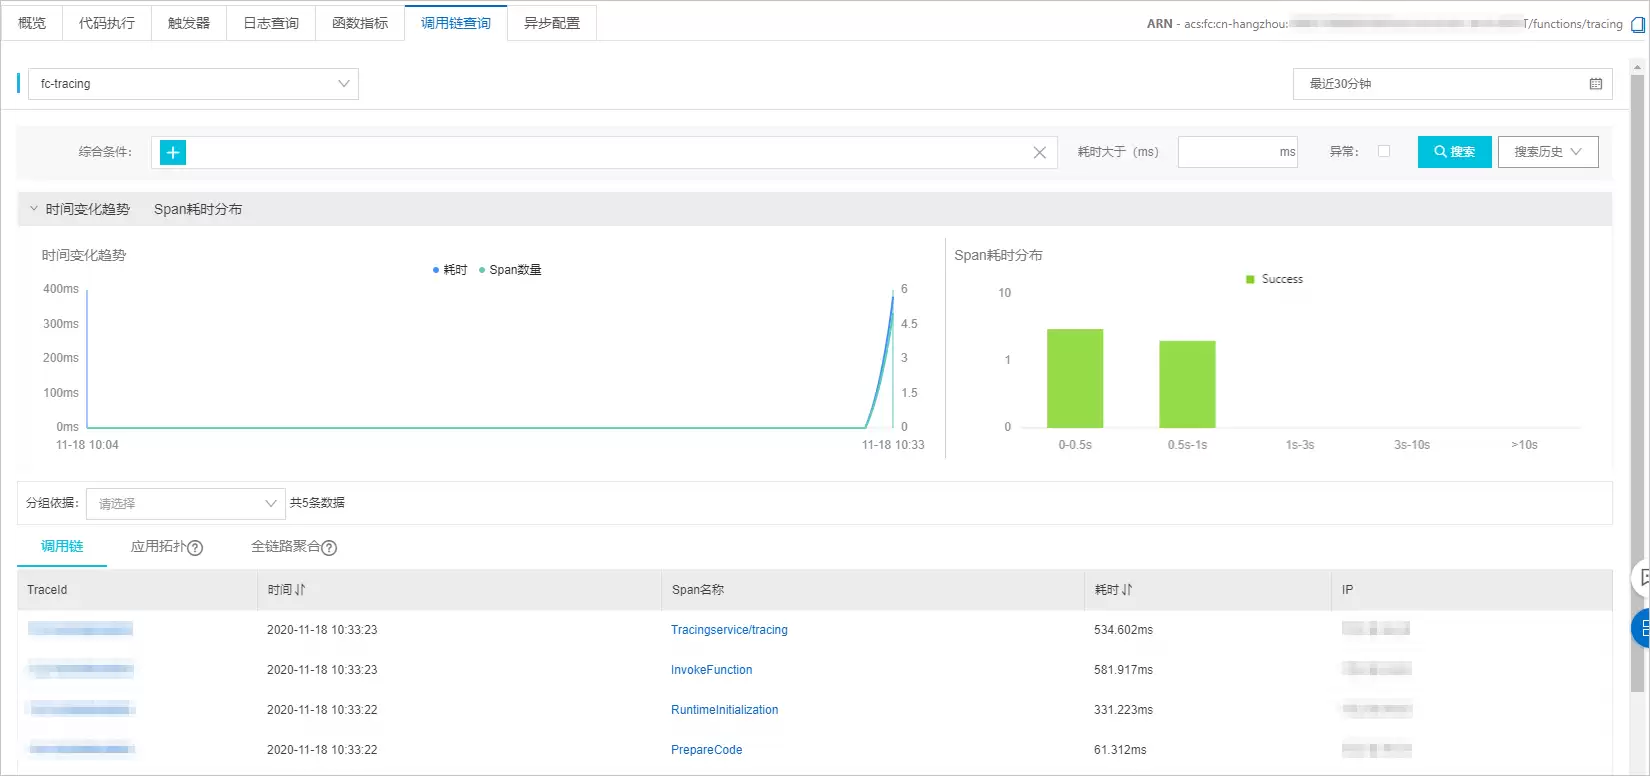Sort by the 时间 column sort icon
Image resolution: width=1650 pixels, height=776 pixels.
click(x=300, y=590)
